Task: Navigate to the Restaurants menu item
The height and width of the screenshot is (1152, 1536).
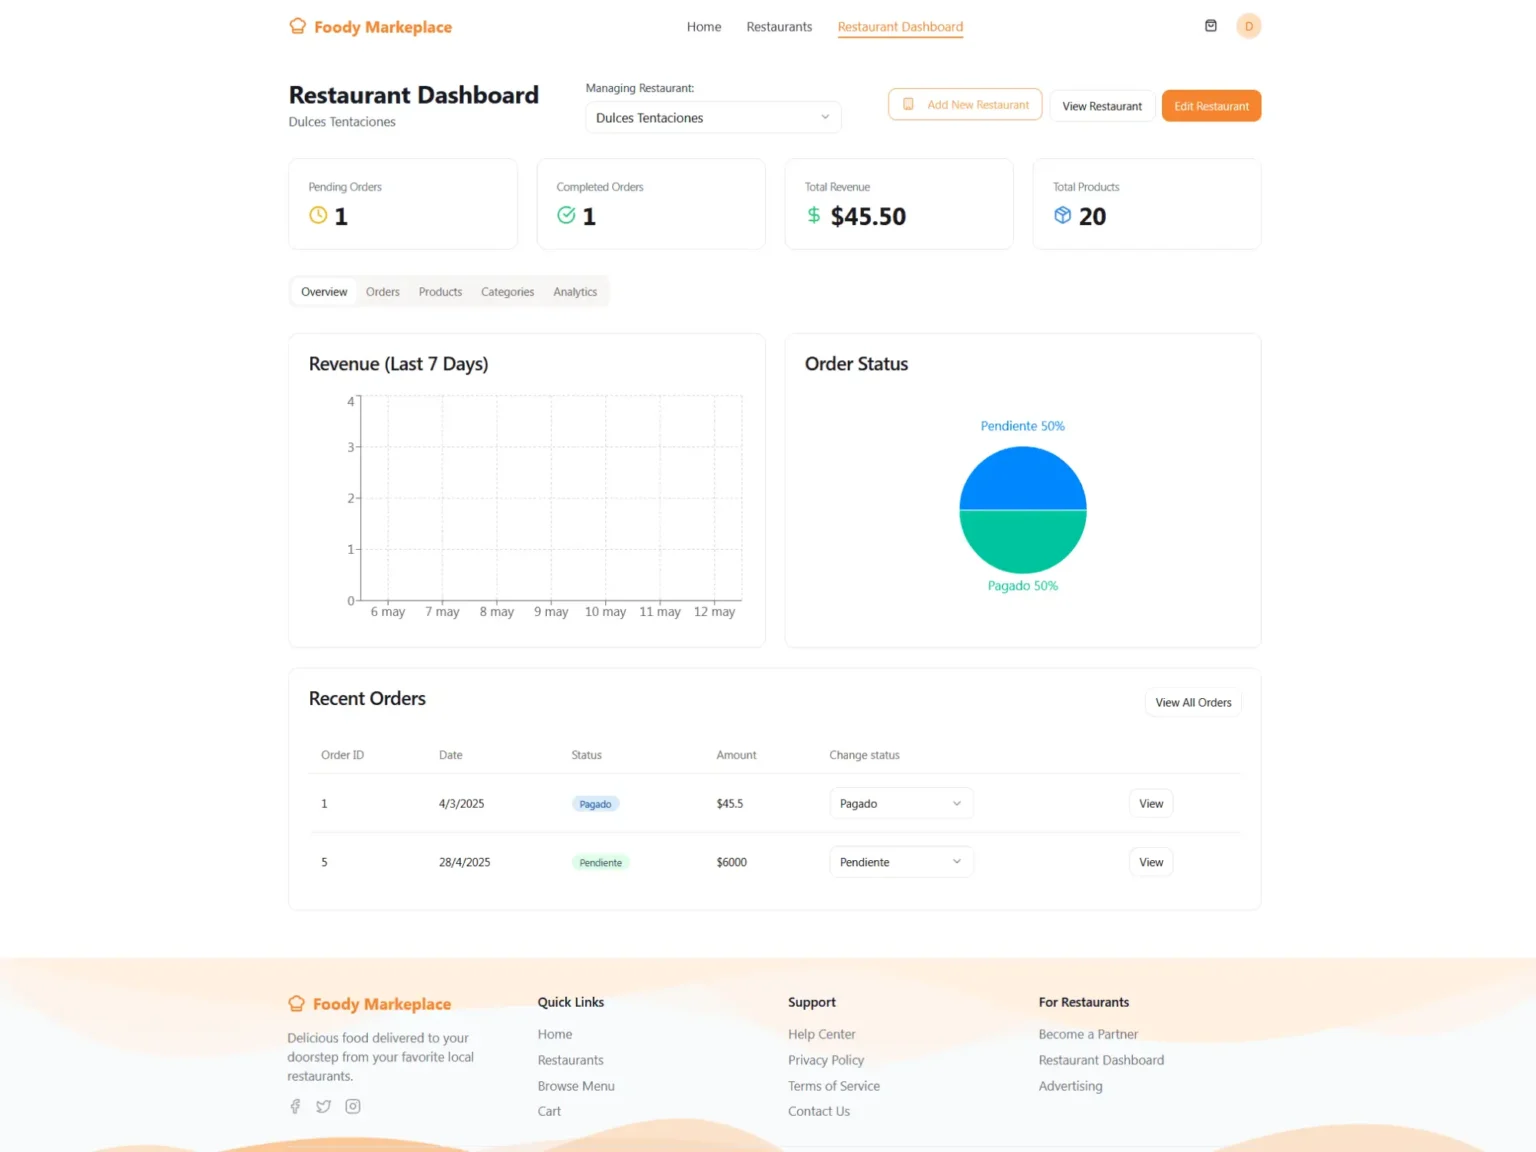Action: 779,27
